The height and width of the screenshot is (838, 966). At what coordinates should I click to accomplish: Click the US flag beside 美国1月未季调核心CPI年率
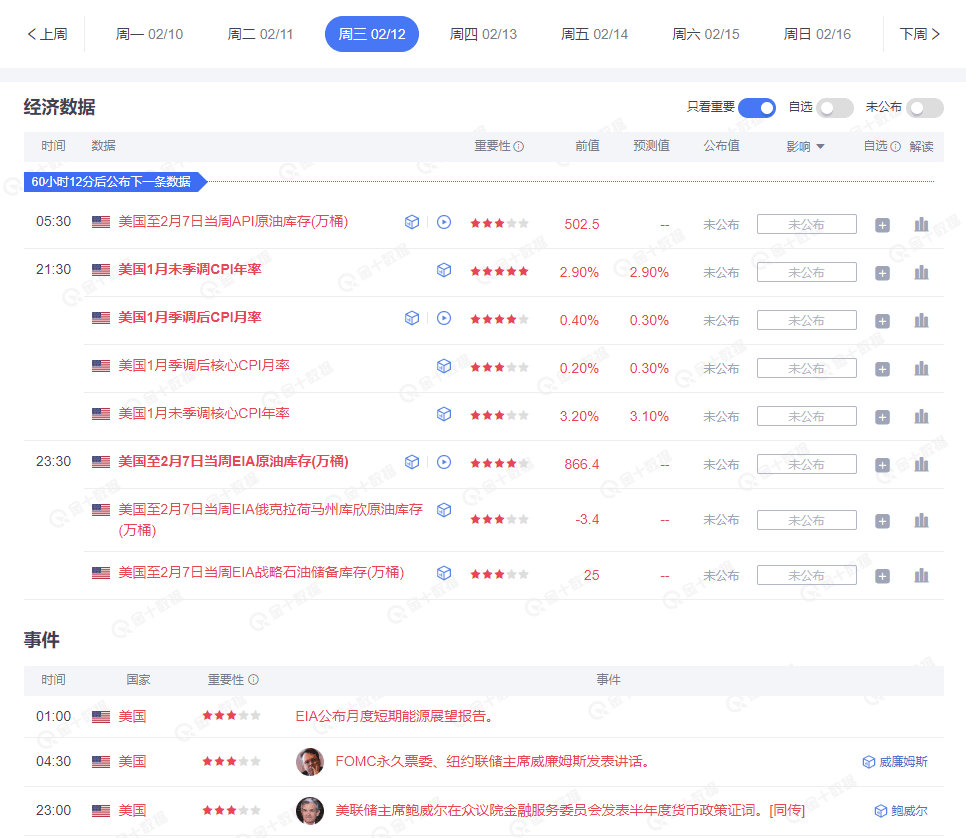pos(100,413)
